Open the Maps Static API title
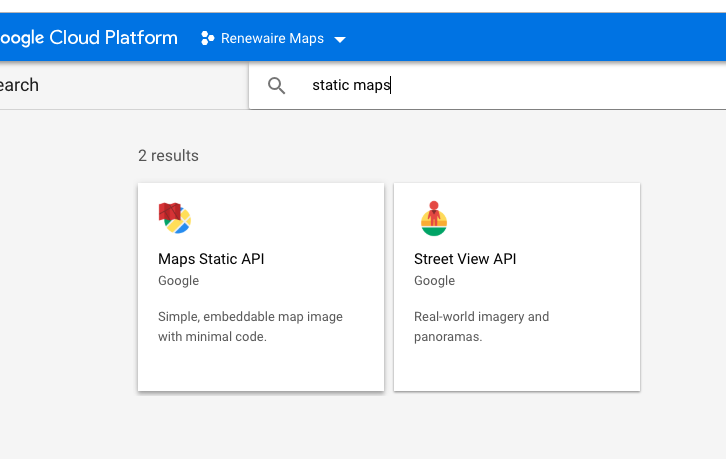Image resolution: width=726 pixels, height=459 pixels. pos(211,259)
